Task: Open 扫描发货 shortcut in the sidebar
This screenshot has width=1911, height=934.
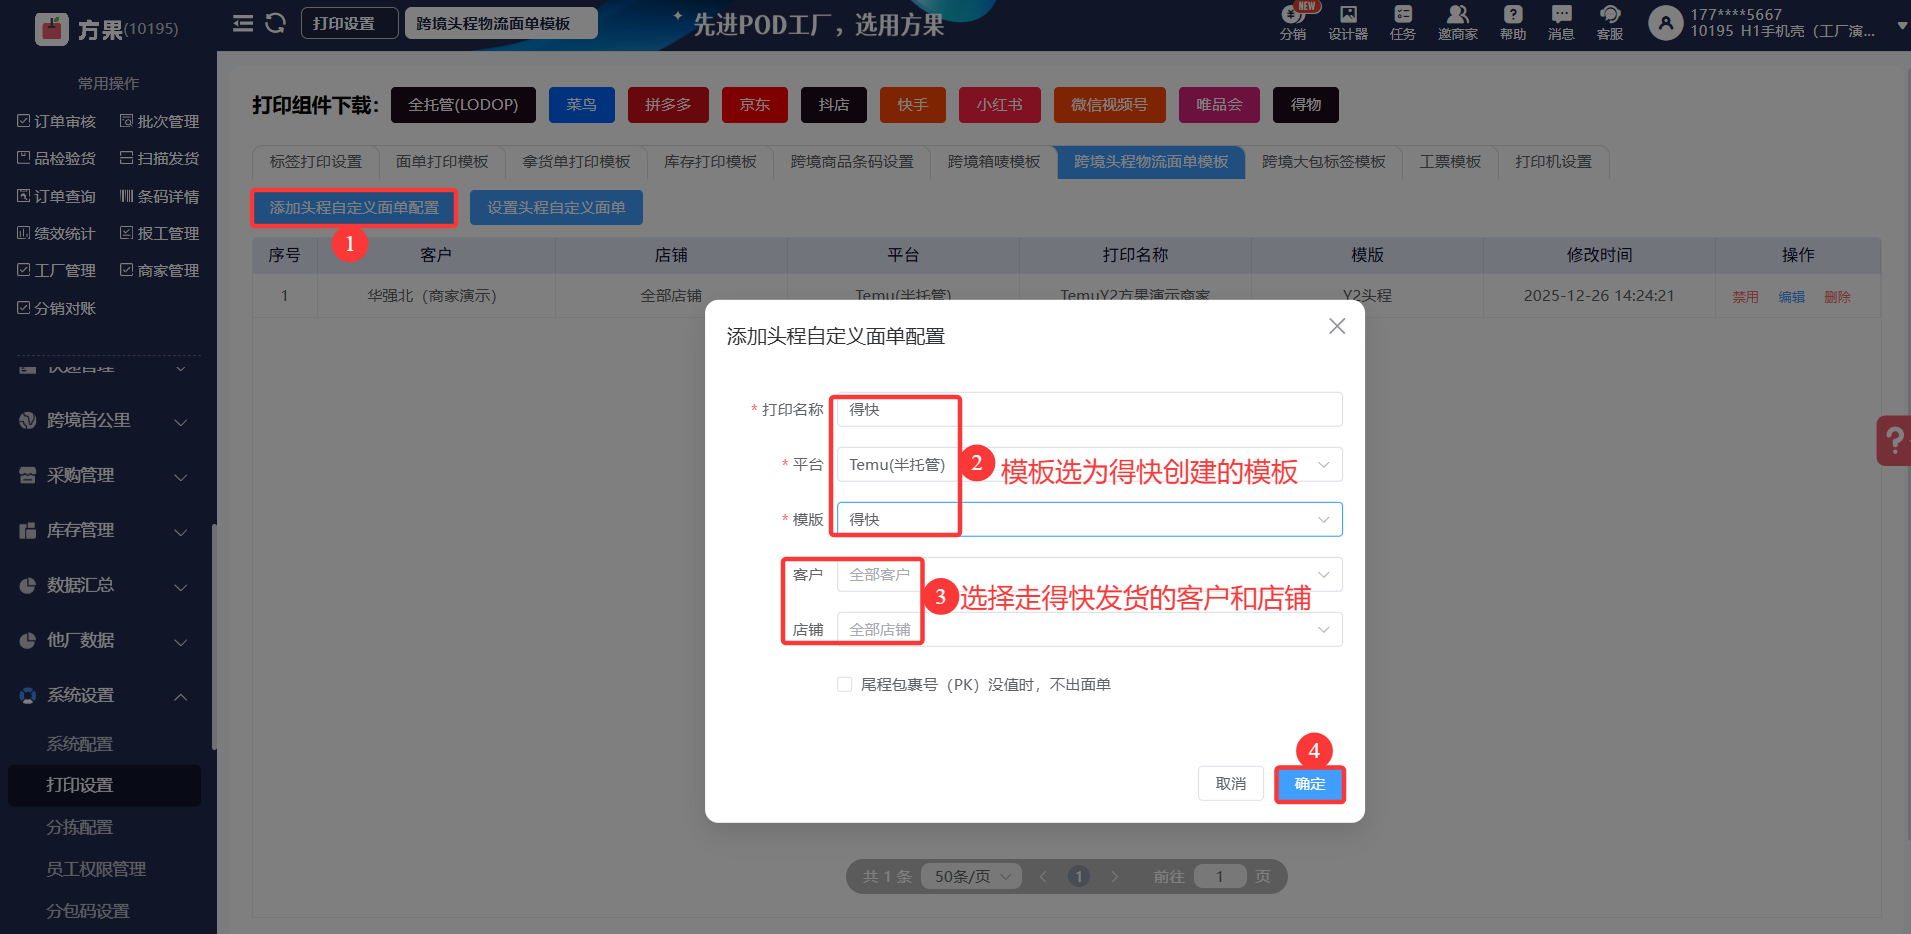Action: pyautogui.click(x=160, y=158)
